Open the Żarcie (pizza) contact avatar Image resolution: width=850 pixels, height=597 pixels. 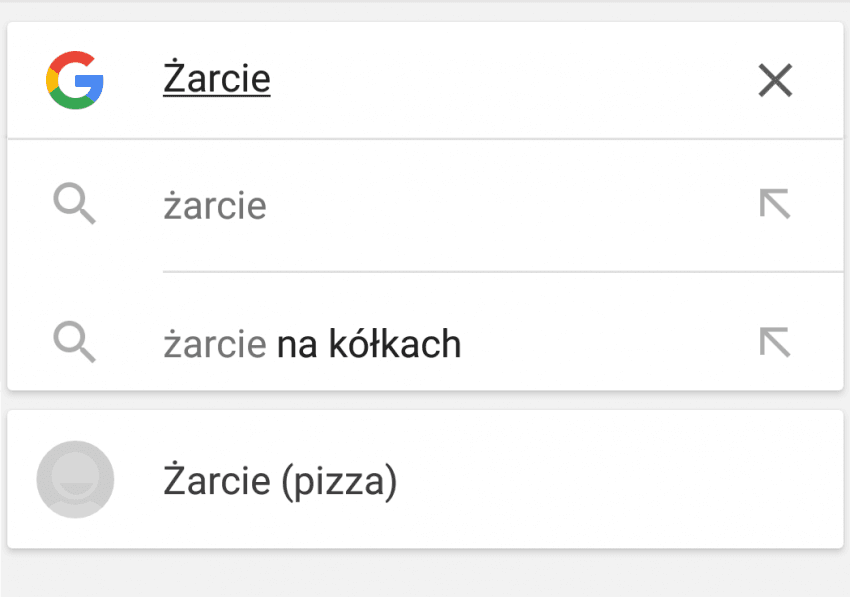click(x=75, y=479)
